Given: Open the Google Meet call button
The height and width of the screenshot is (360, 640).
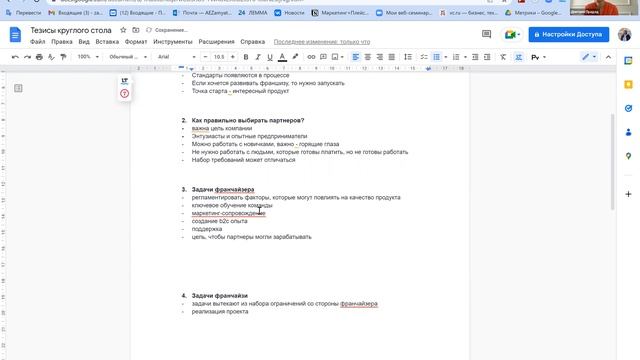Looking at the screenshot, I should pyautogui.click(x=512, y=35).
